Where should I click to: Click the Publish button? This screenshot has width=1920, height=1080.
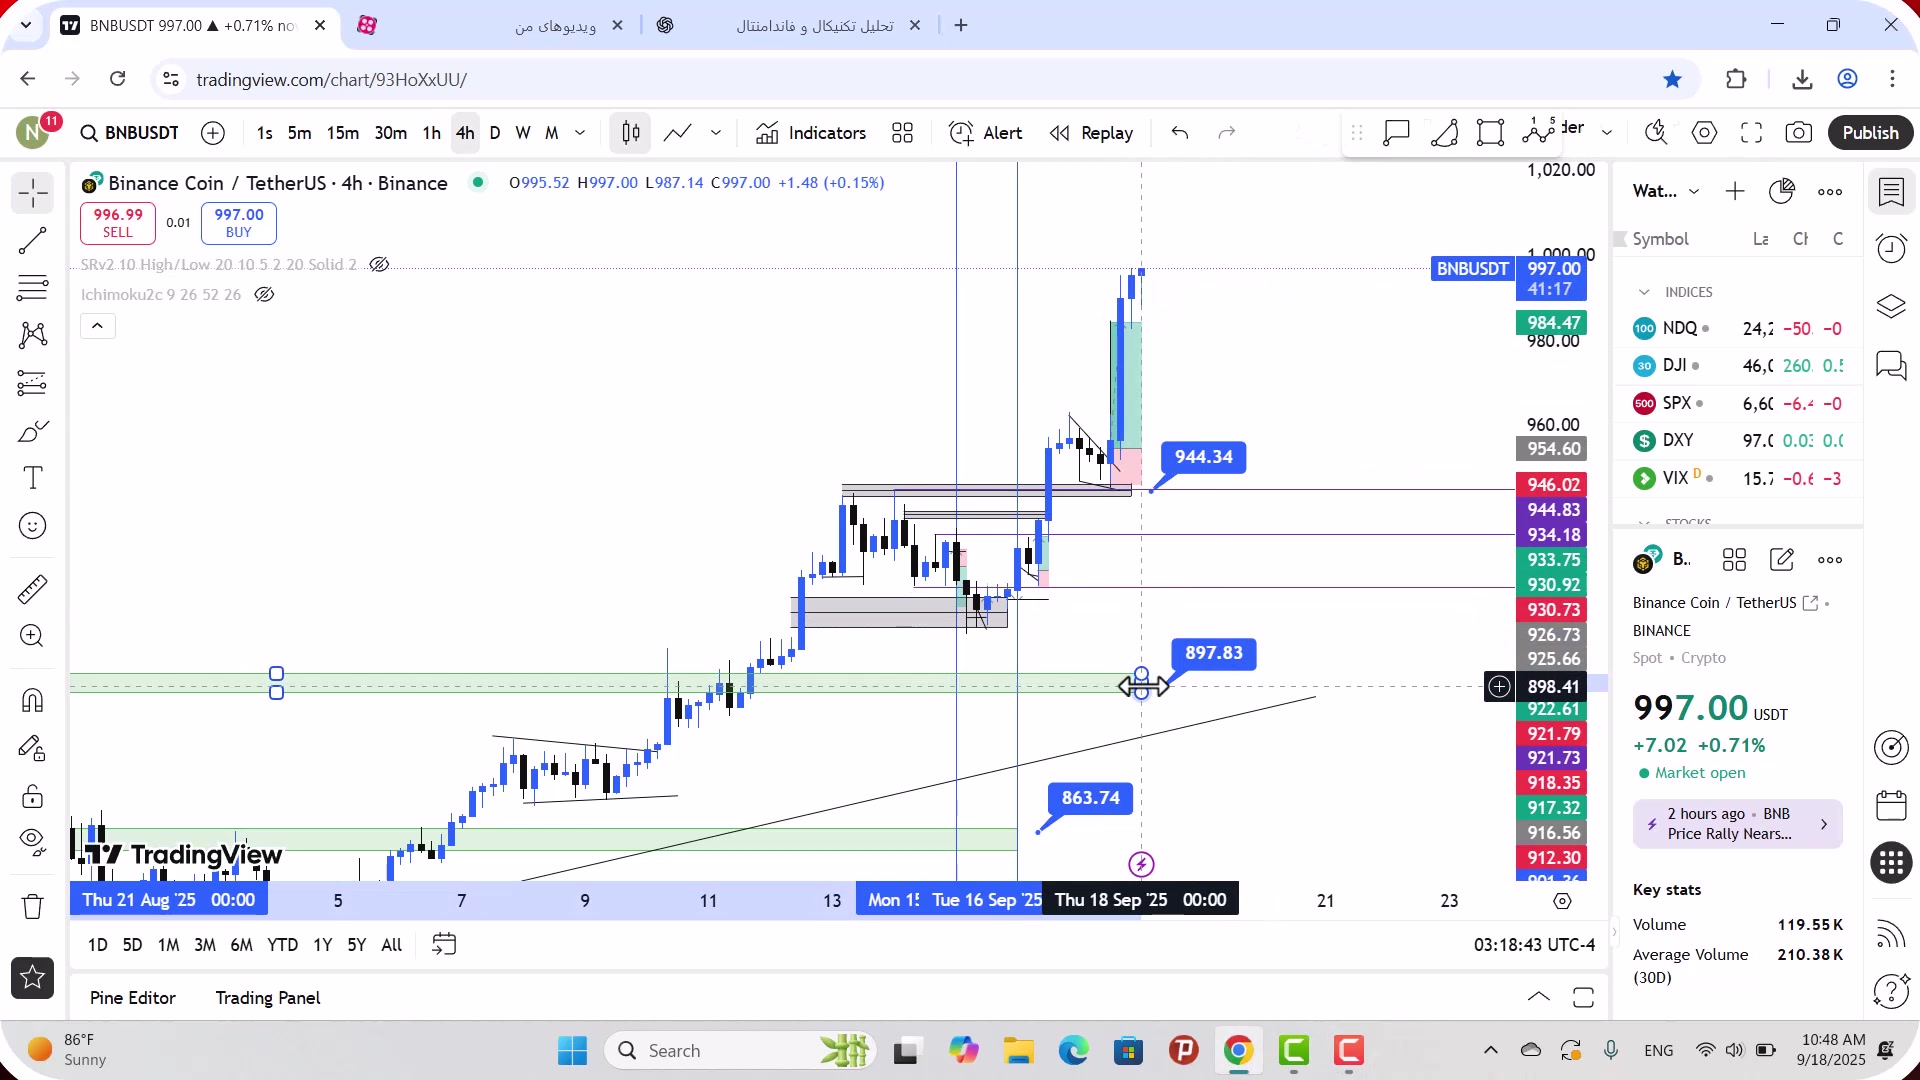(x=1870, y=133)
